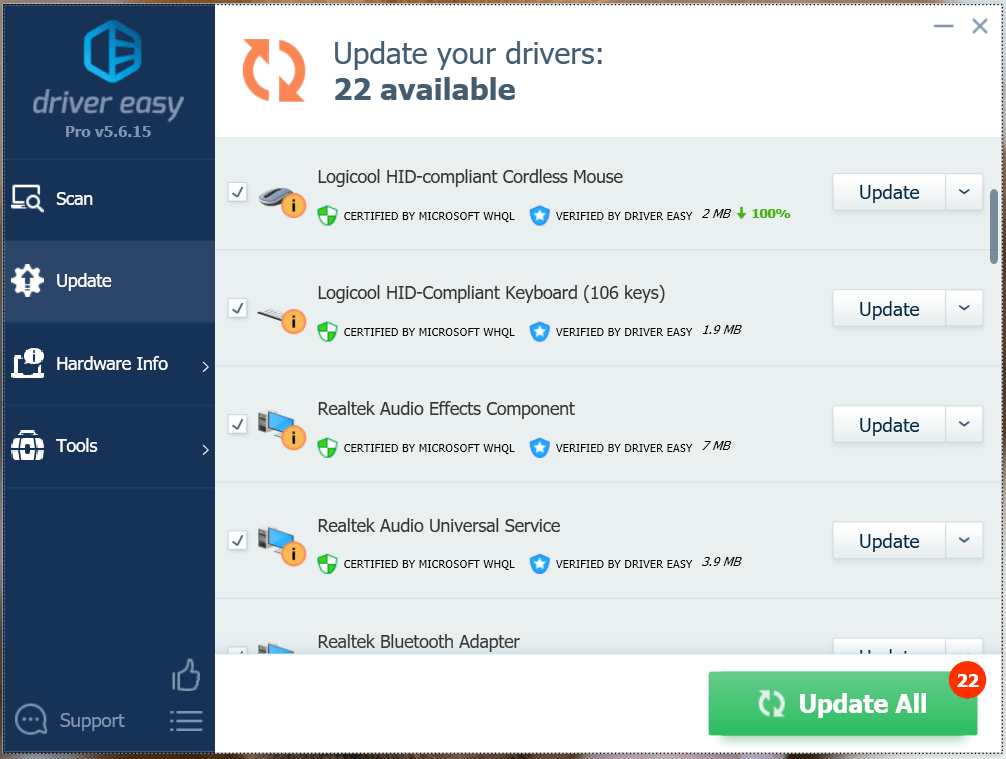The image size is (1006, 759).
Task: Click the orange refresh arrows icon
Action: point(274,71)
